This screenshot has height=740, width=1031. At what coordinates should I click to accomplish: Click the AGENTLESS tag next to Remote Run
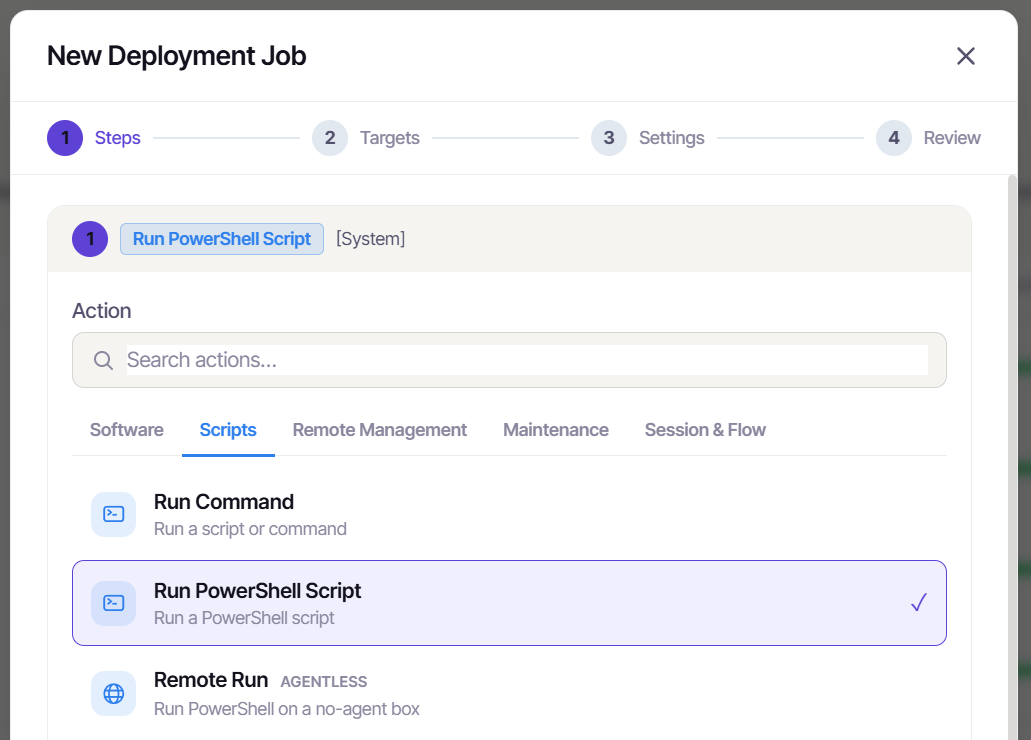pyautogui.click(x=324, y=681)
